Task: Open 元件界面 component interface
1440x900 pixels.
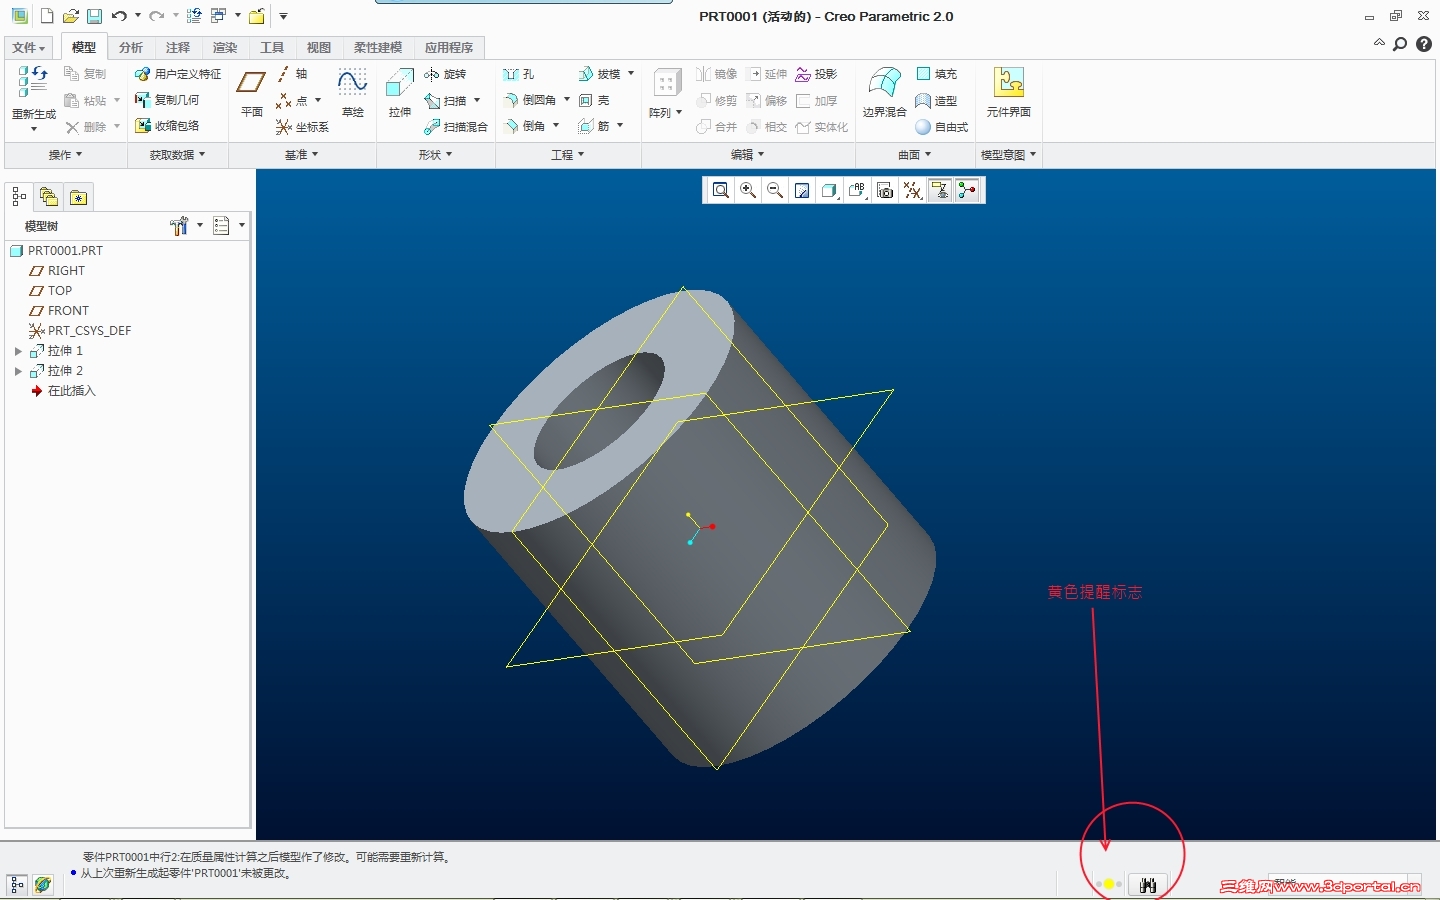Action: [1008, 93]
